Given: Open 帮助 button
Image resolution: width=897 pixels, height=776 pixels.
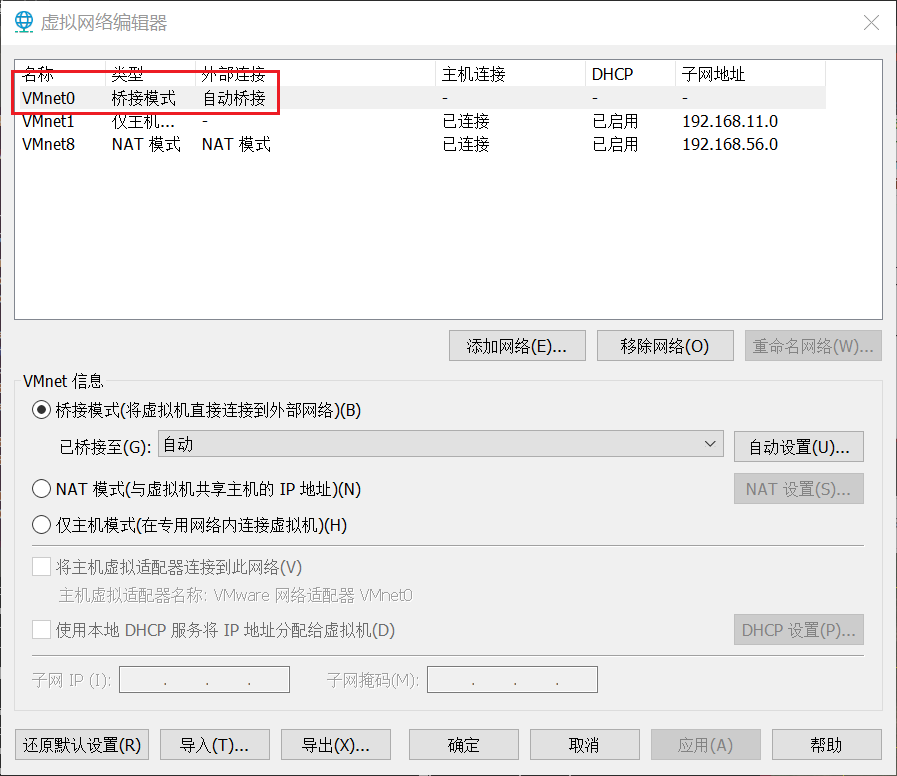Looking at the screenshot, I should (826, 745).
